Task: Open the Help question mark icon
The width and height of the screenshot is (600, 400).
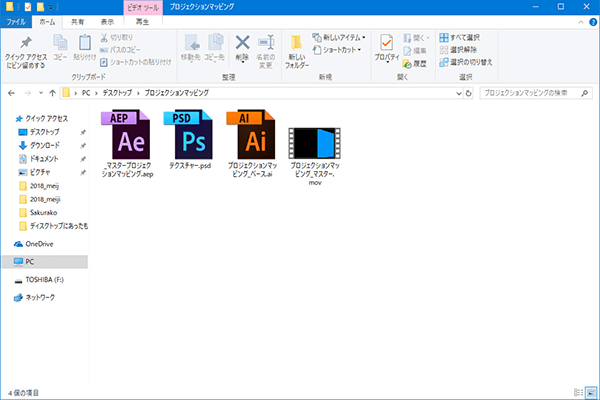Action: (593, 22)
